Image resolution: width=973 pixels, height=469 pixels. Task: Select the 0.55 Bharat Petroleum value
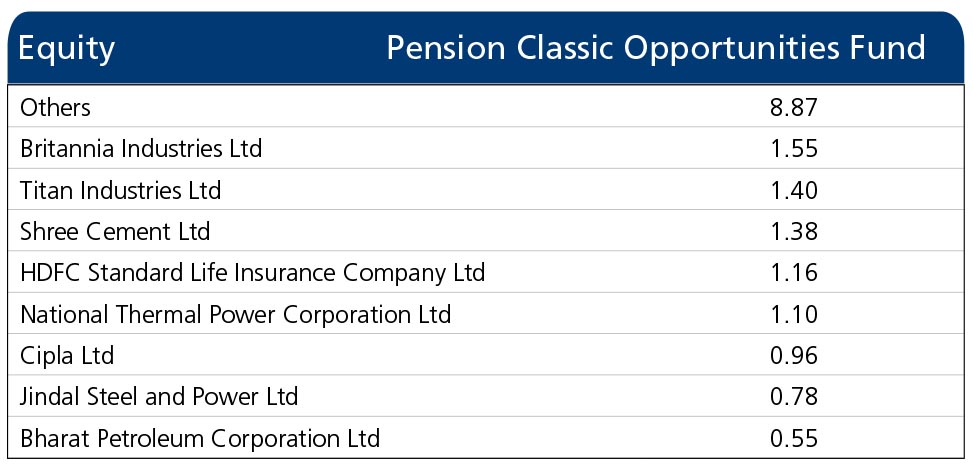[794, 439]
